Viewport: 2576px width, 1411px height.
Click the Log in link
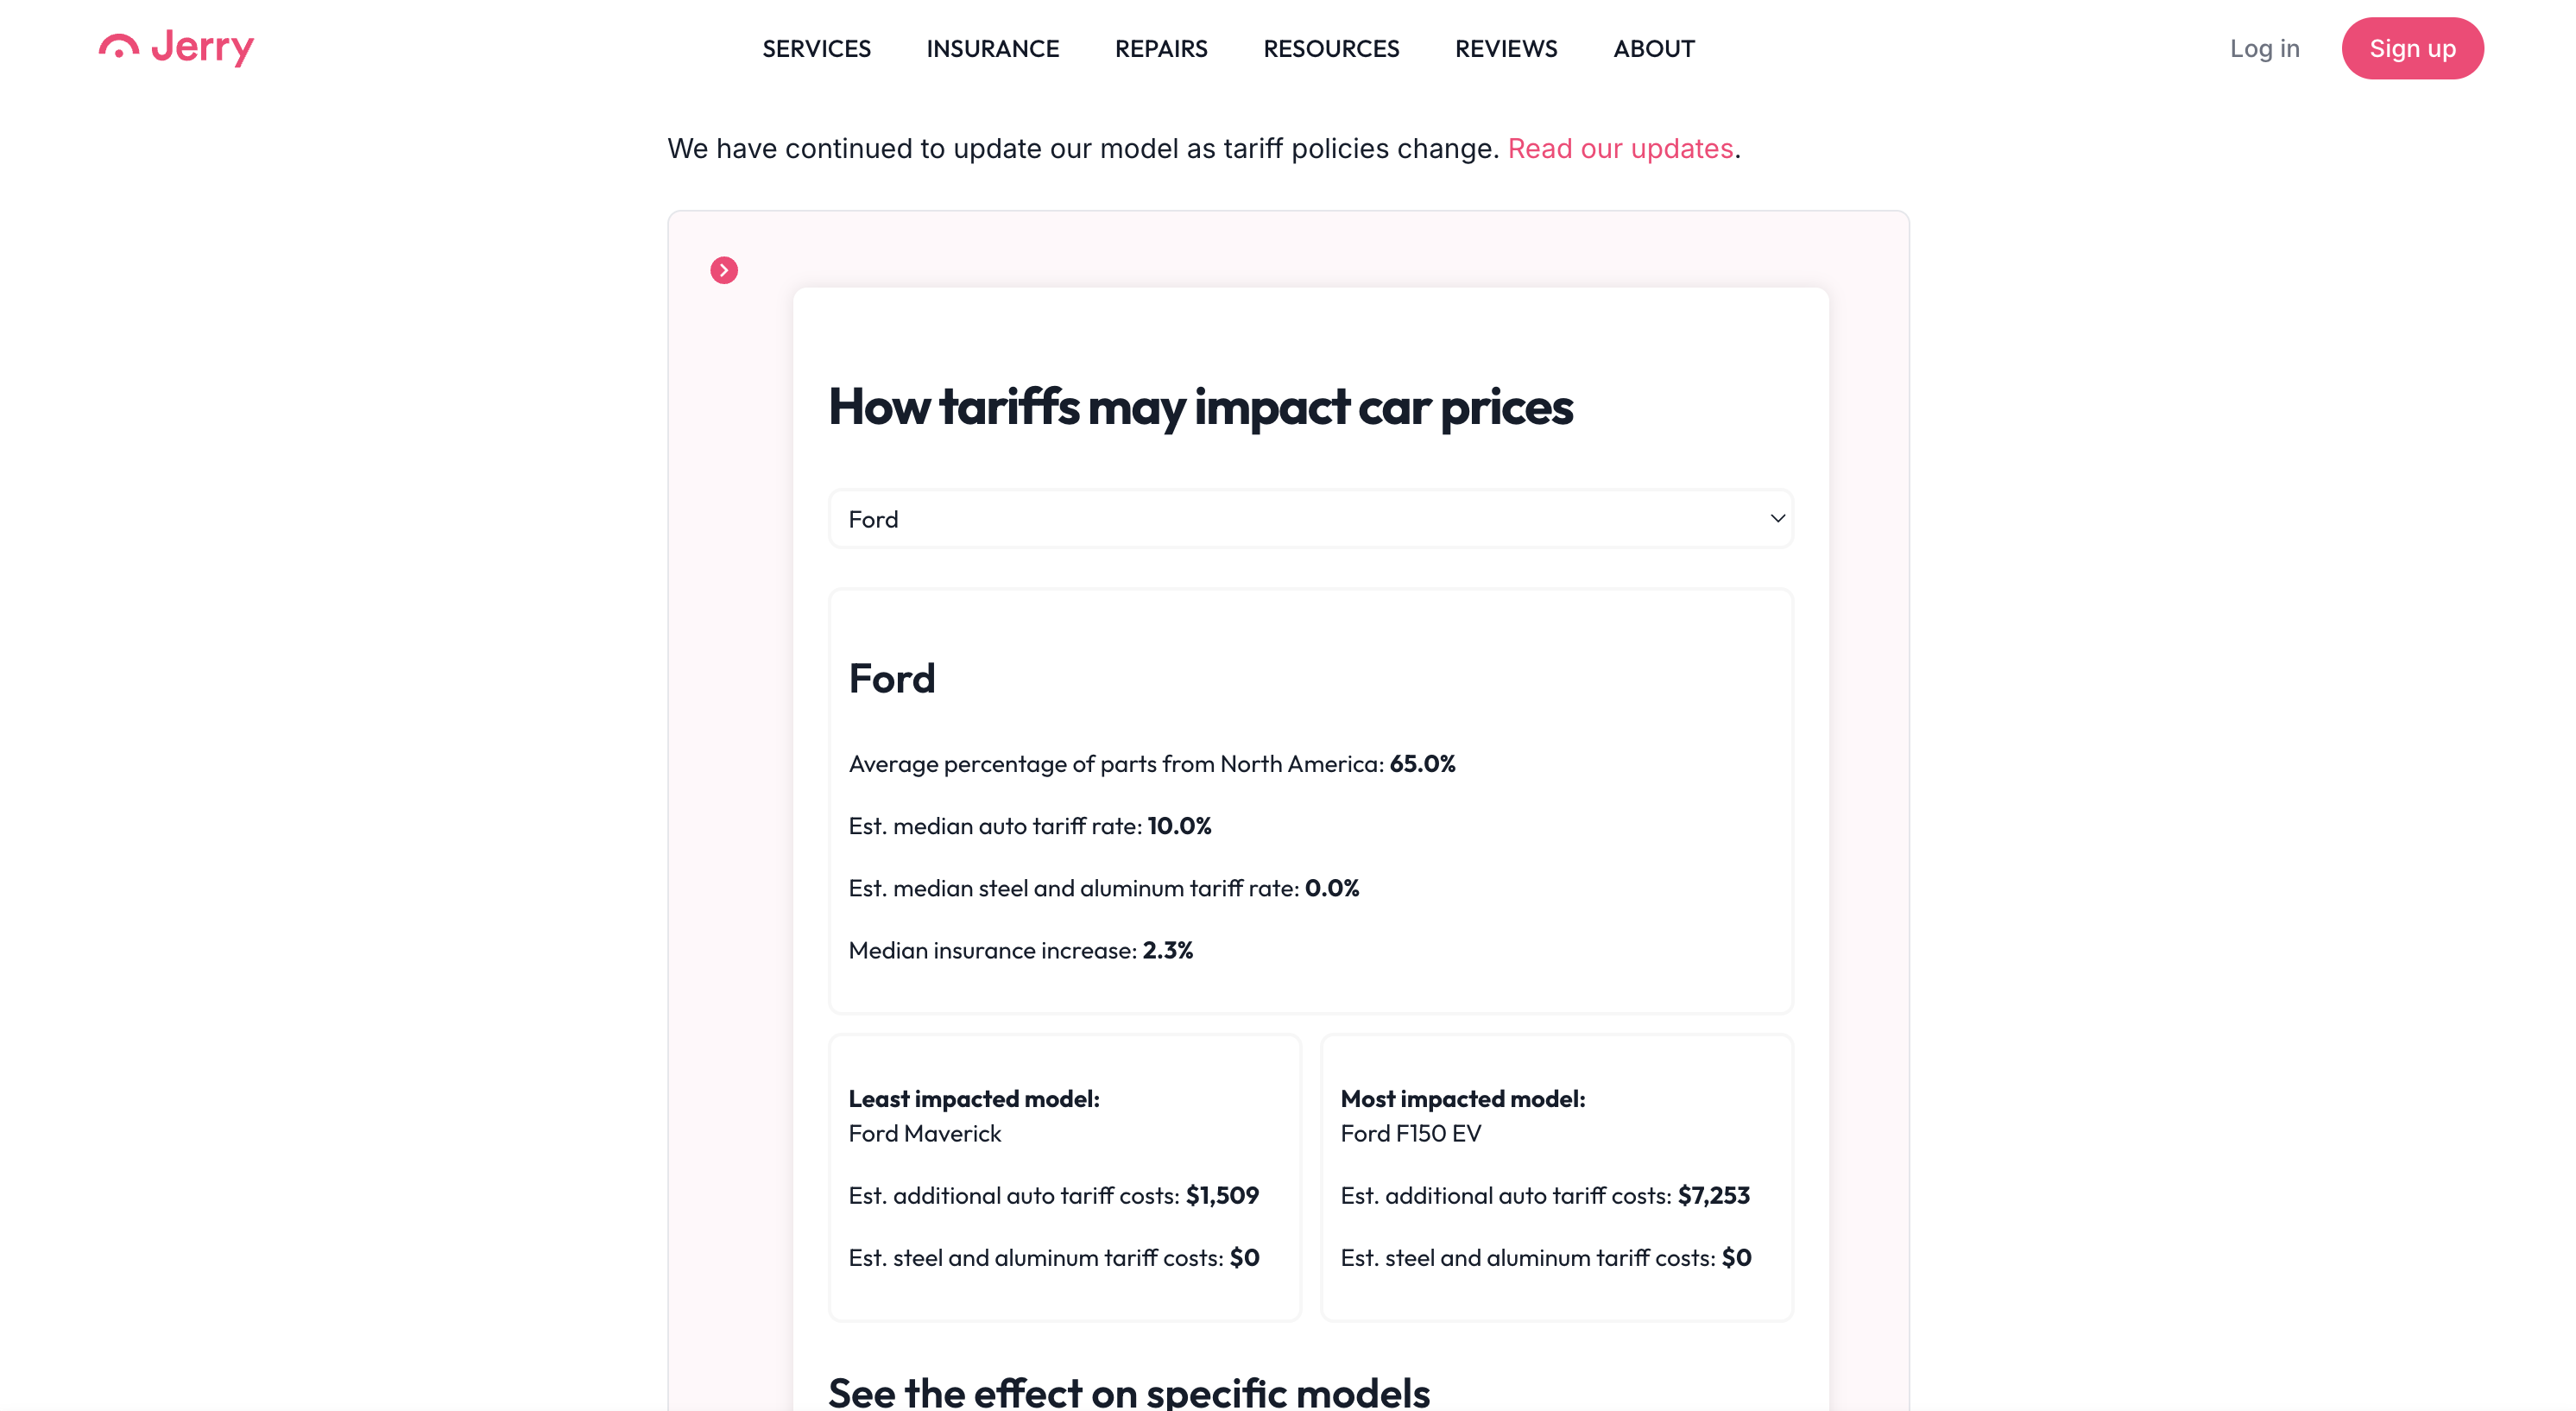tap(2264, 48)
